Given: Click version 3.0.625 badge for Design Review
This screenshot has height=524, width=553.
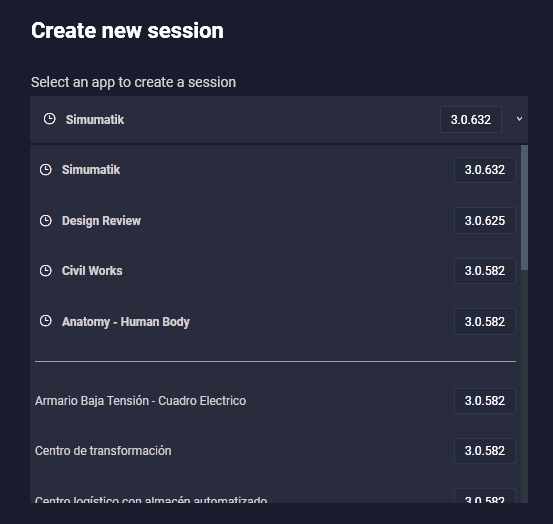Looking at the screenshot, I should (485, 221).
